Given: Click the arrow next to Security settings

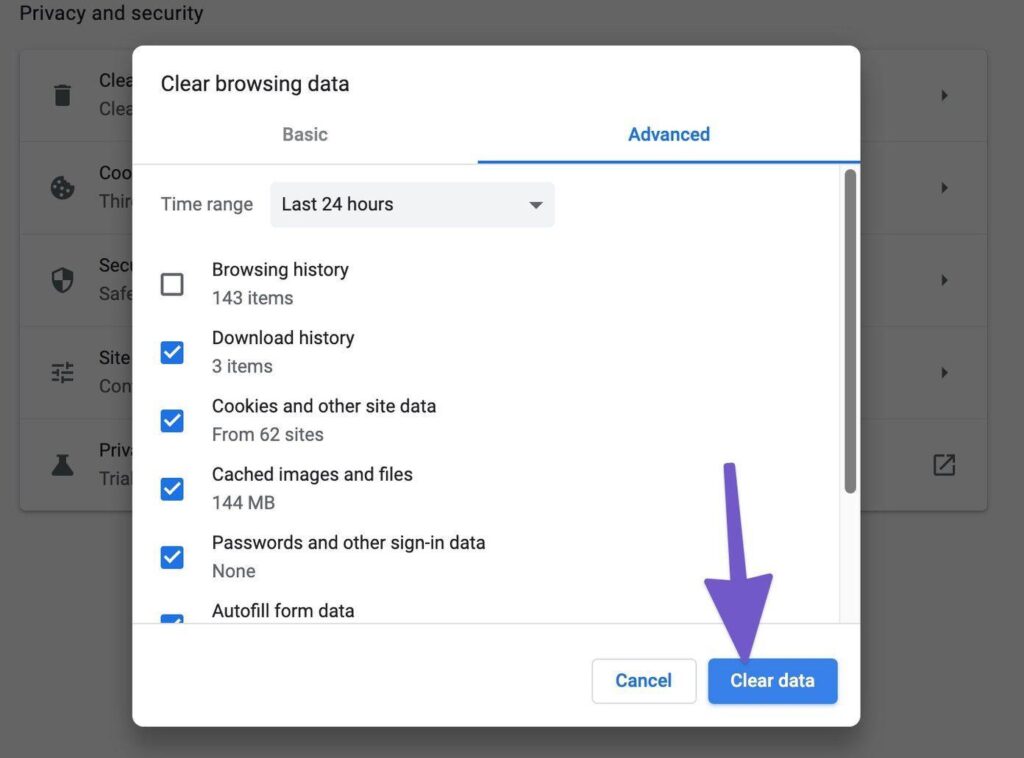Looking at the screenshot, I should 944,279.
